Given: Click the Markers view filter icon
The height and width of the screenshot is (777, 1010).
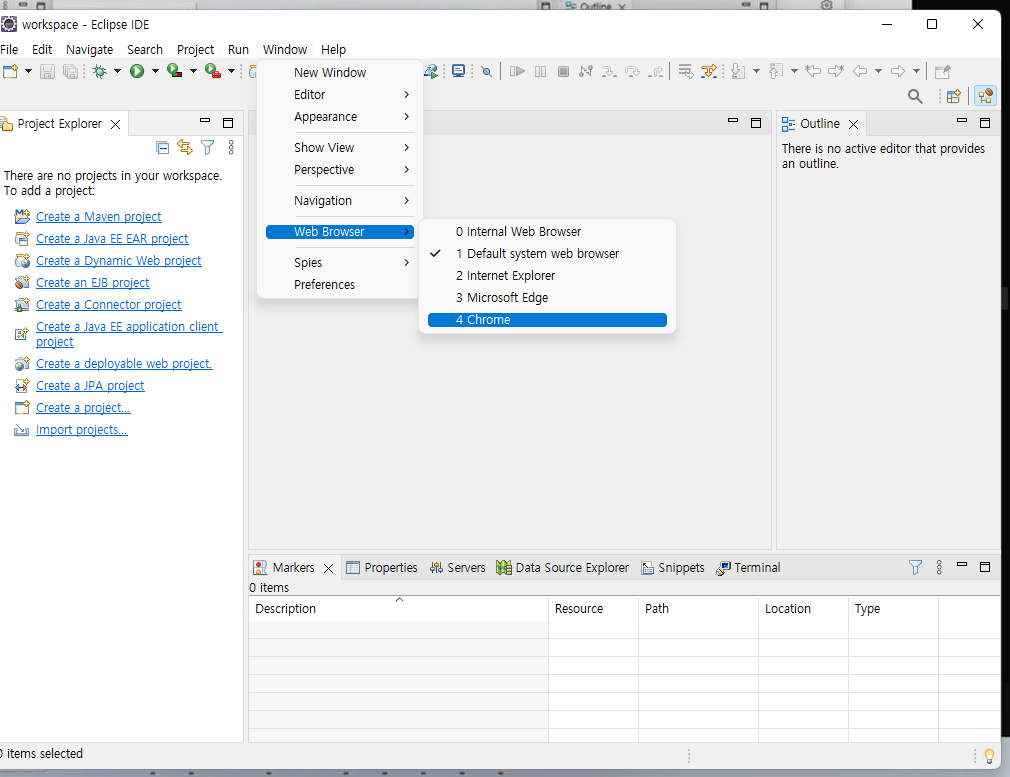Looking at the screenshot, I should (915, 567).
